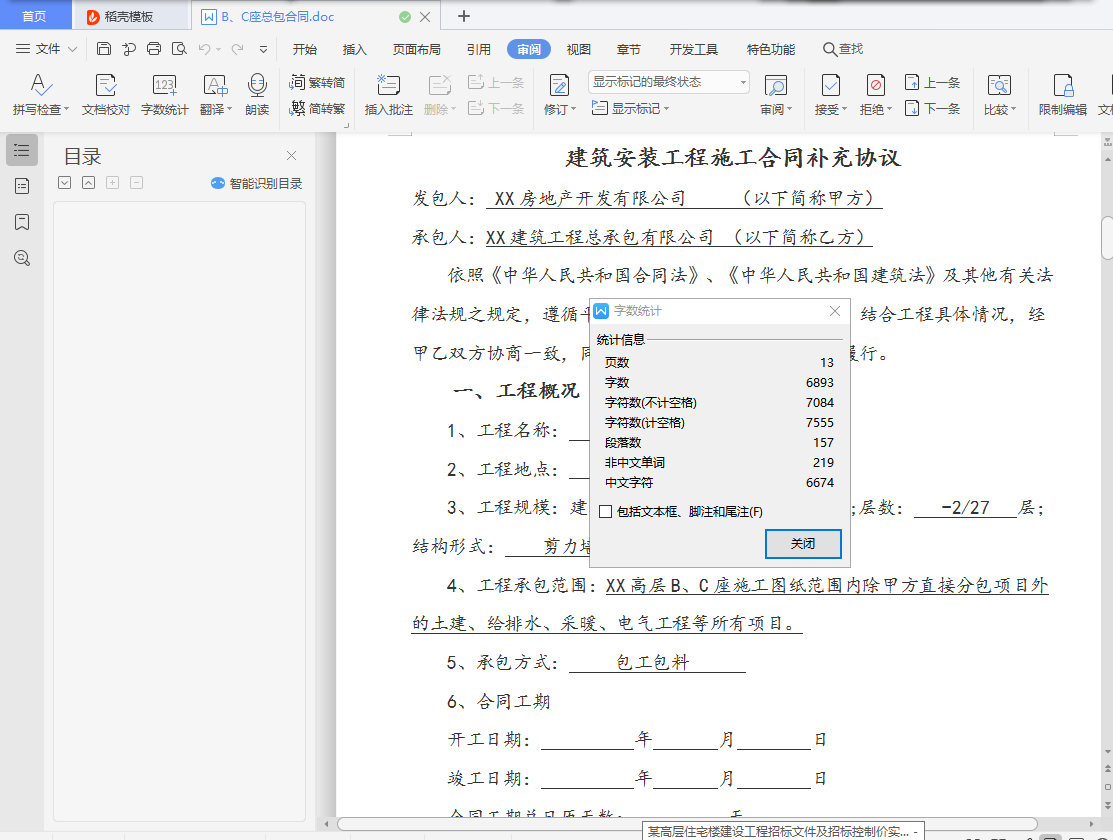Open the 拼写检查 dropdown arrow

coord(67,109)
